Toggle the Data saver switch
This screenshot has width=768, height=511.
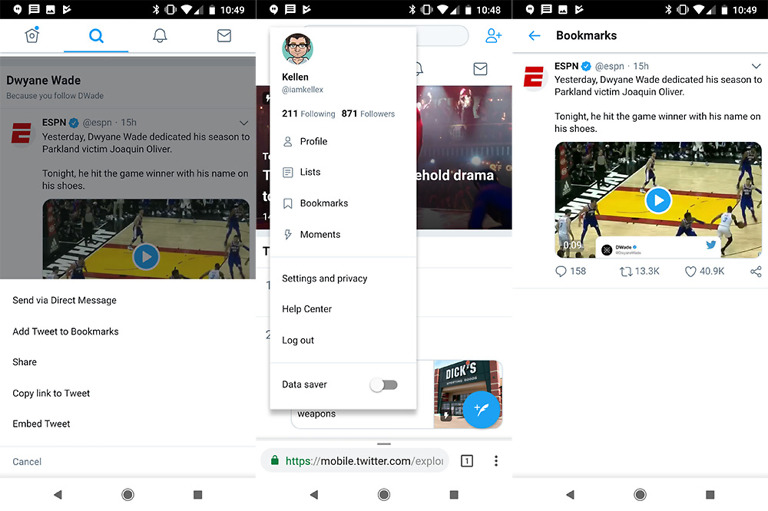[384, 385]
